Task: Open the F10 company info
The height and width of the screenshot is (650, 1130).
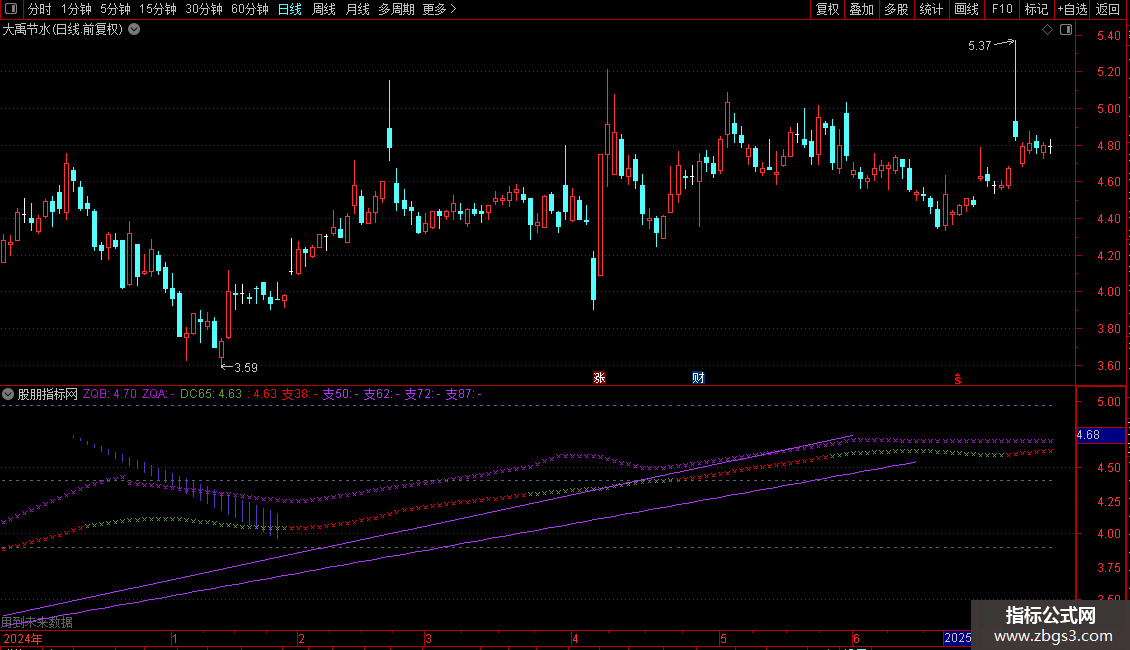Action: point(1002,9)
